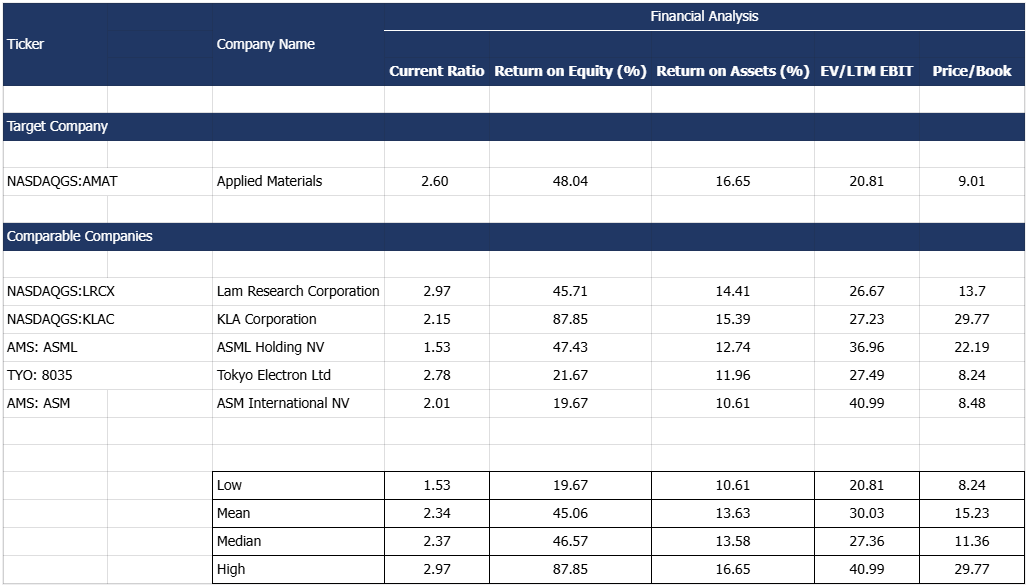Click ASML return on assets 12.74
Image resolution: width=1030 pixels, height=587 pixels.
(732, 347)
